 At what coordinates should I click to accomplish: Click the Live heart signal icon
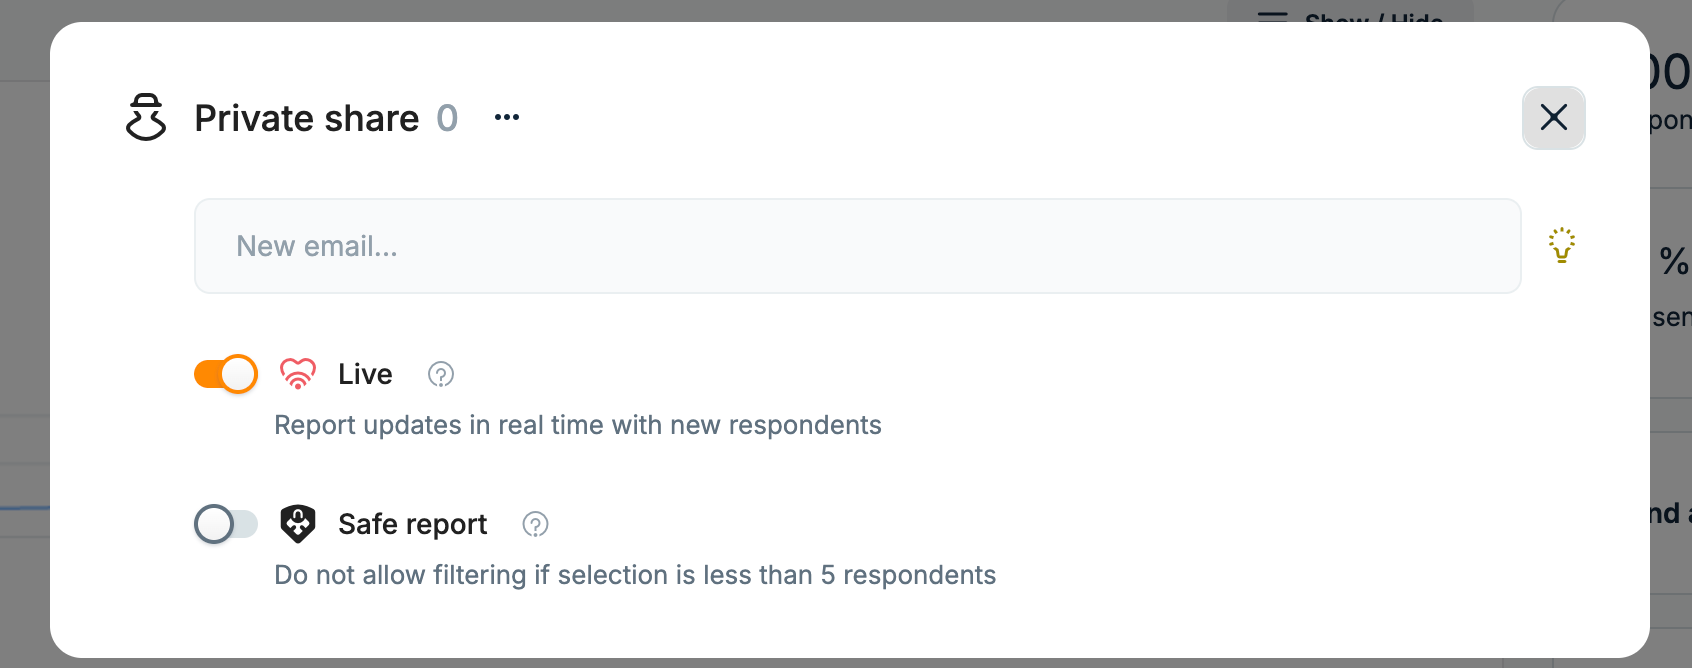click(298, 374)
